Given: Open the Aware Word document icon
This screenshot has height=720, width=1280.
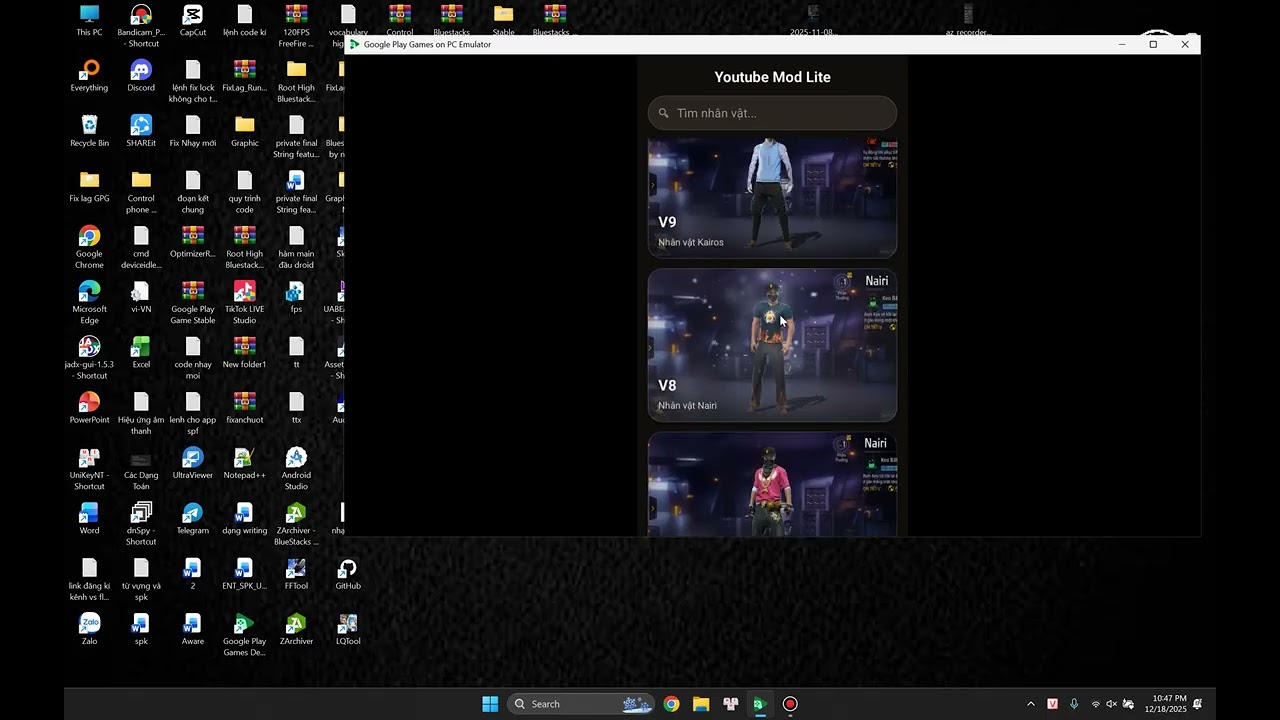Looking at the screenshot, I should (x=193, y=629).
